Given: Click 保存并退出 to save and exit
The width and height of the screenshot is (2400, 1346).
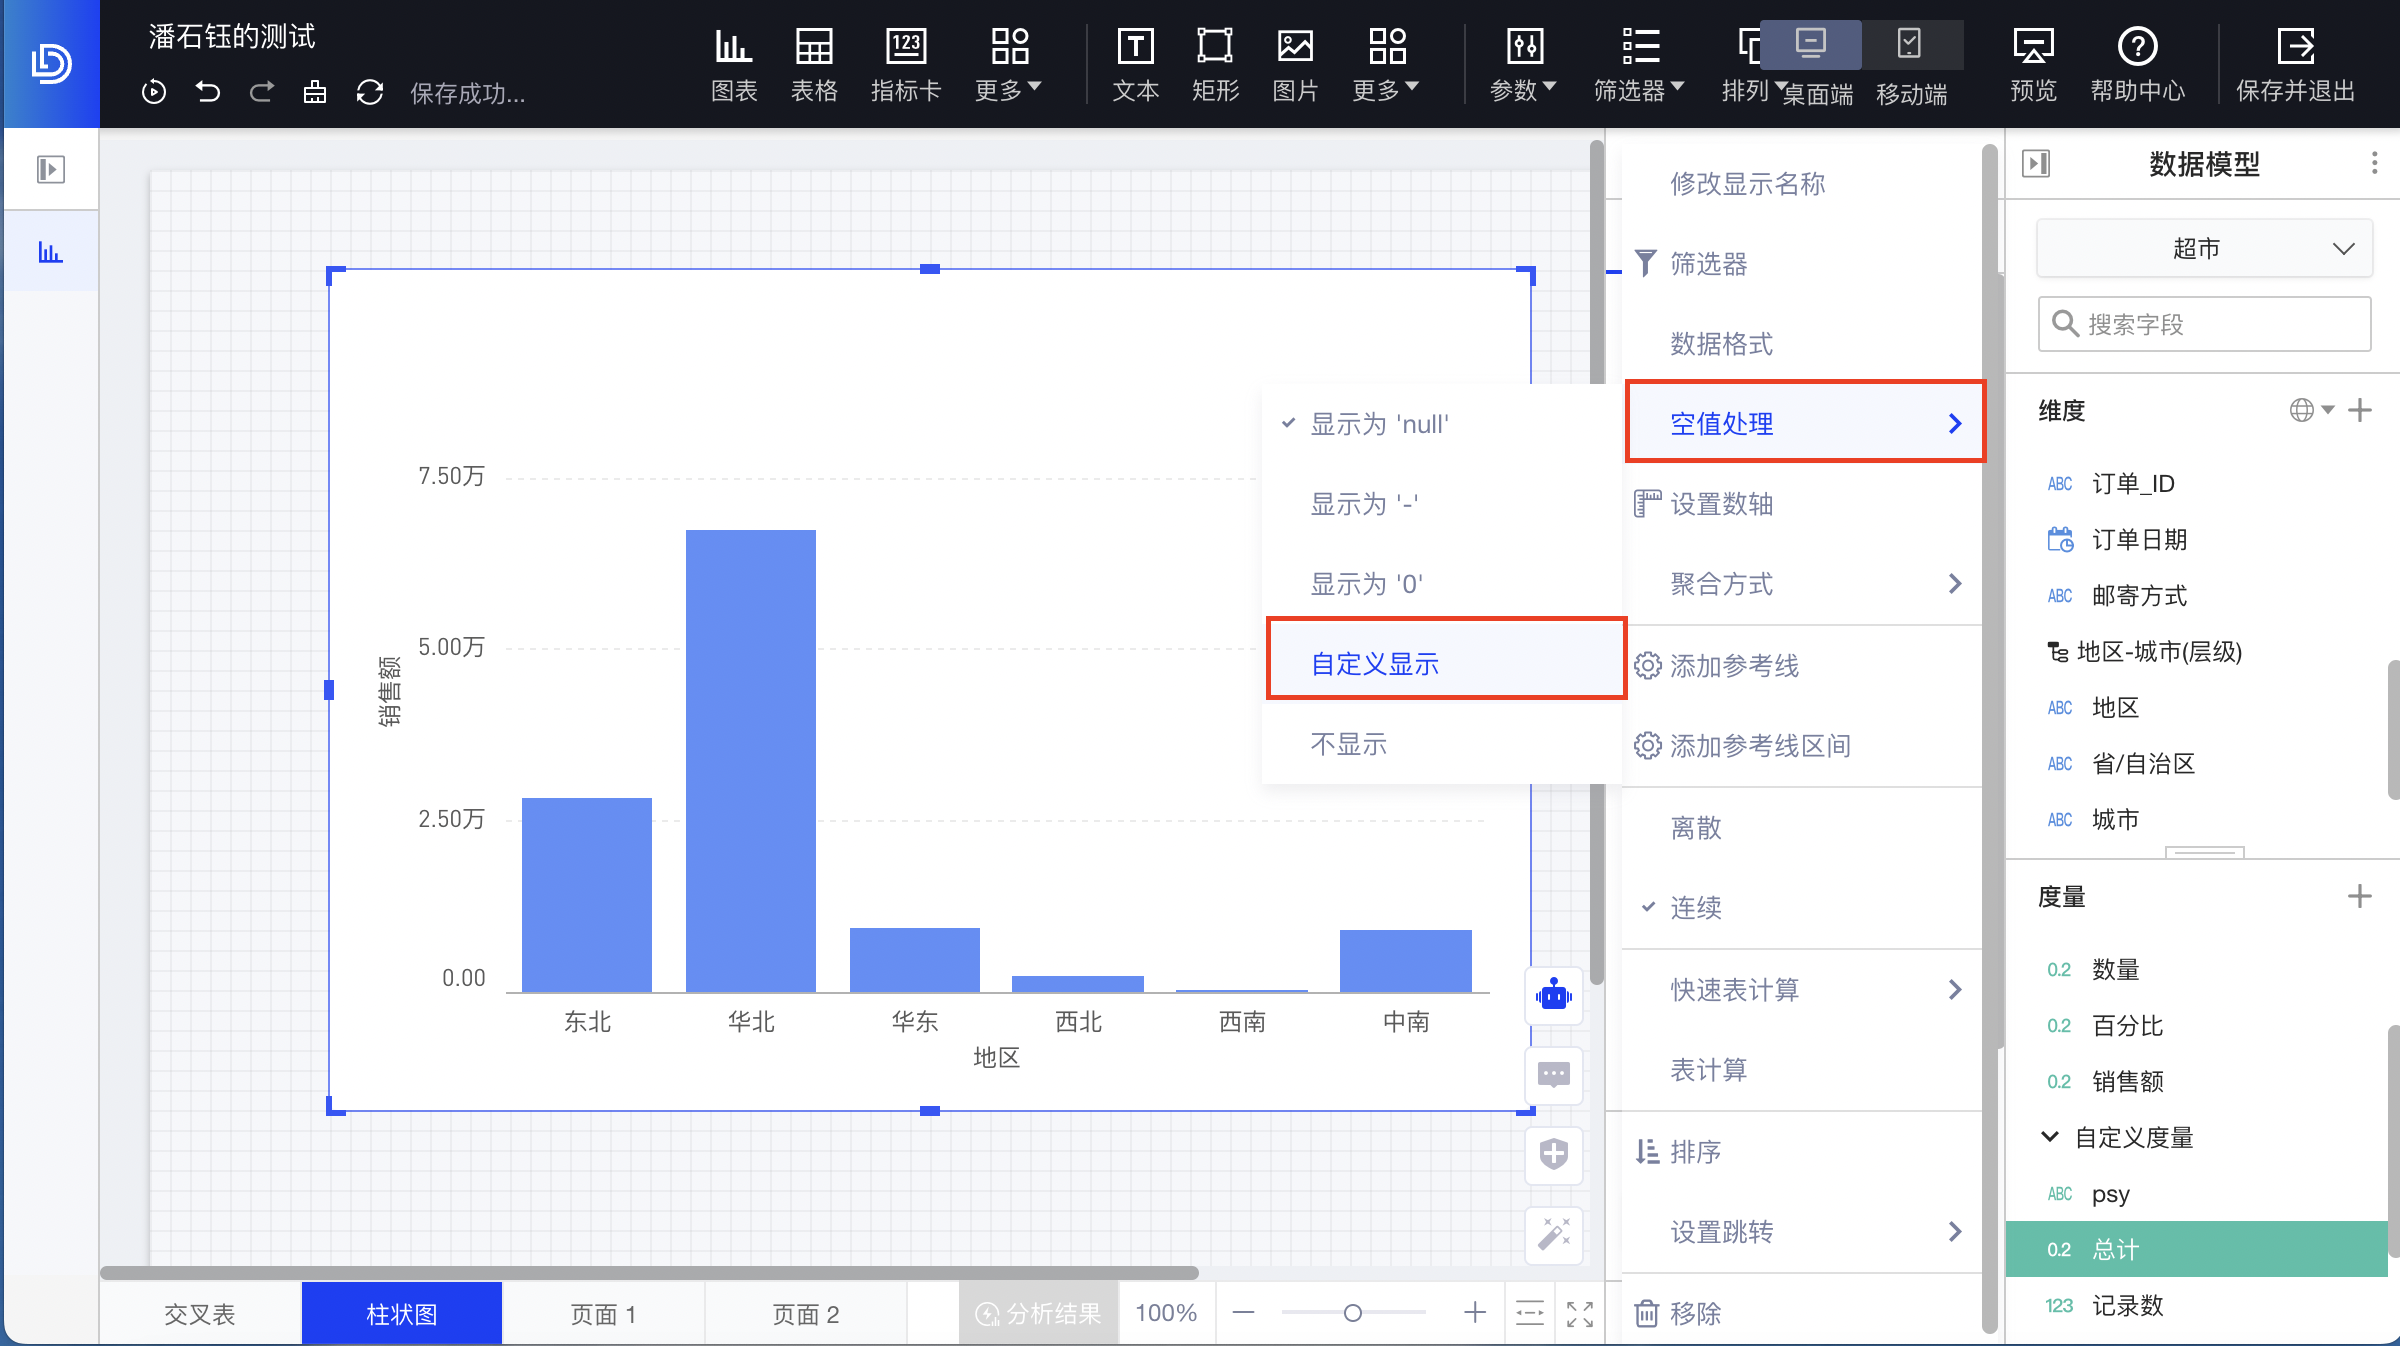Looking at the screenshot, I should coord(2296,63).
